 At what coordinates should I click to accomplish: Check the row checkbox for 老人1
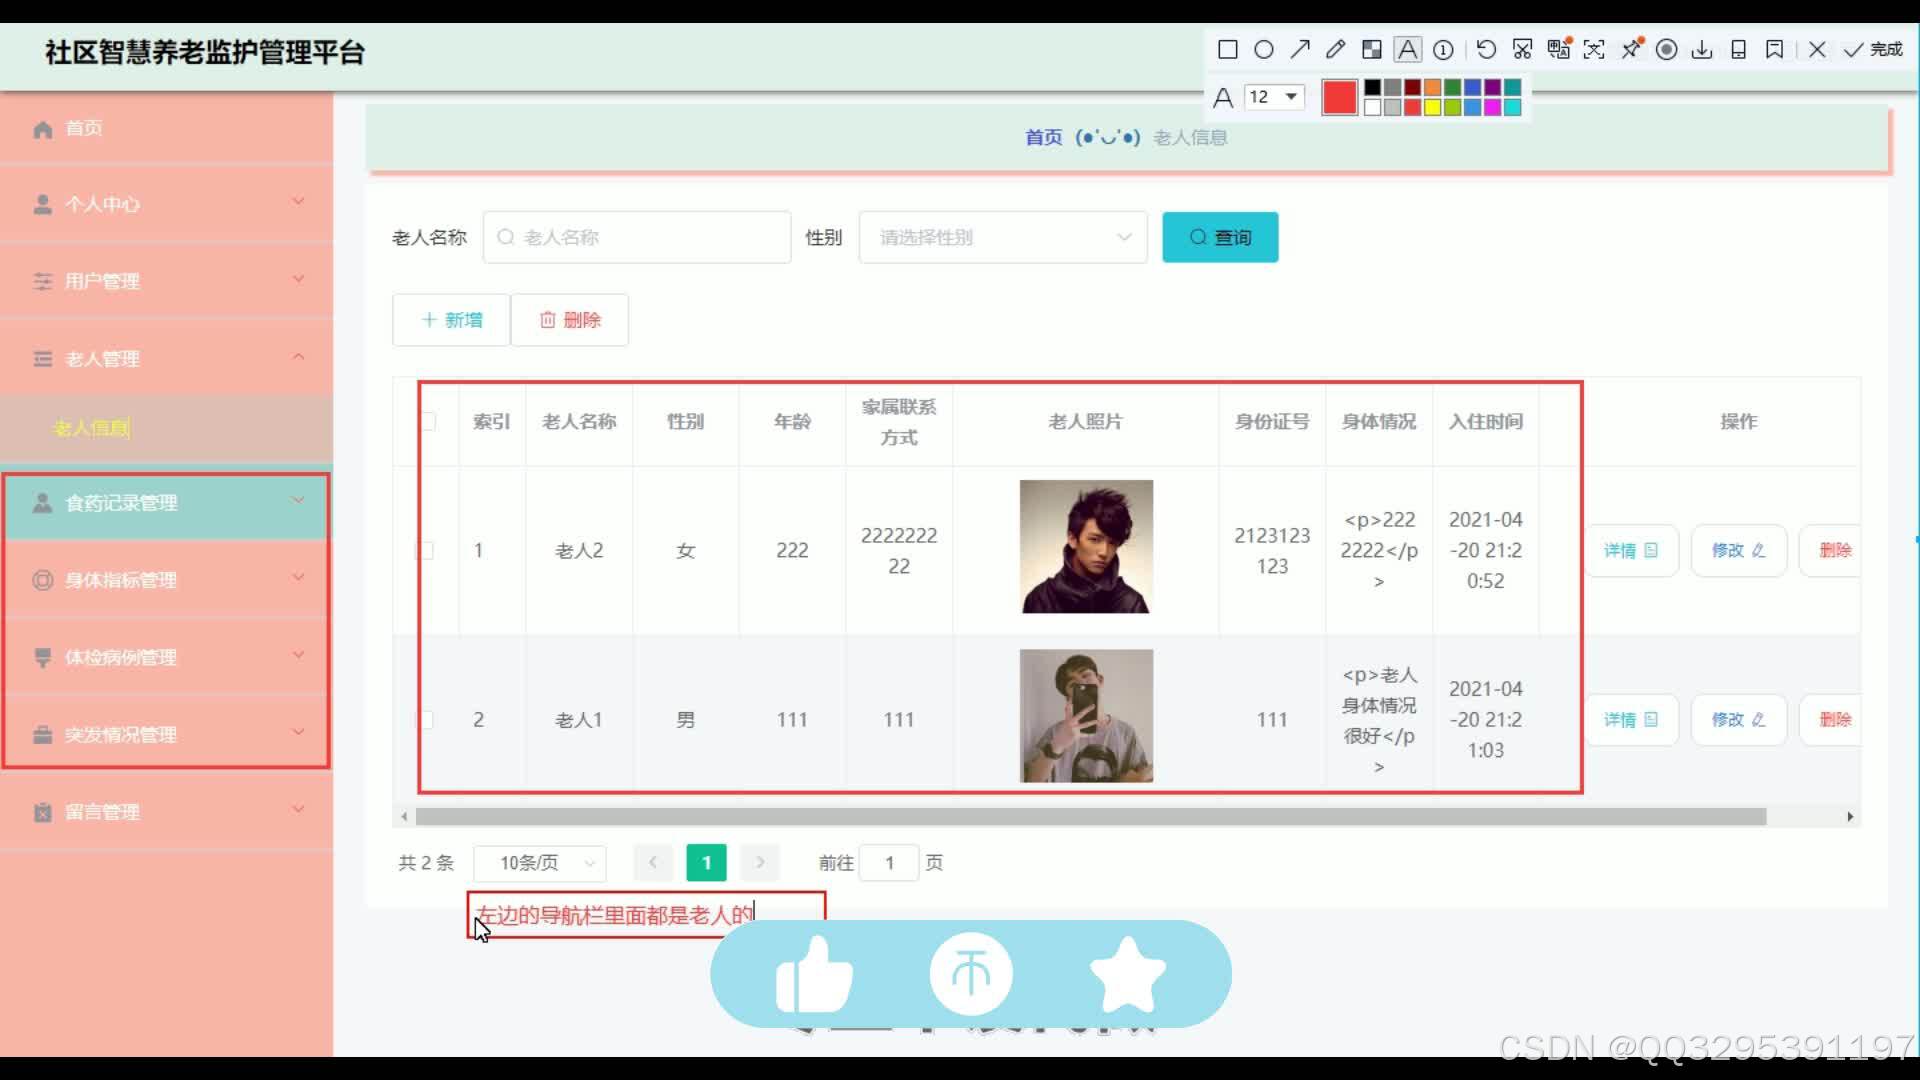coord(425,719)
